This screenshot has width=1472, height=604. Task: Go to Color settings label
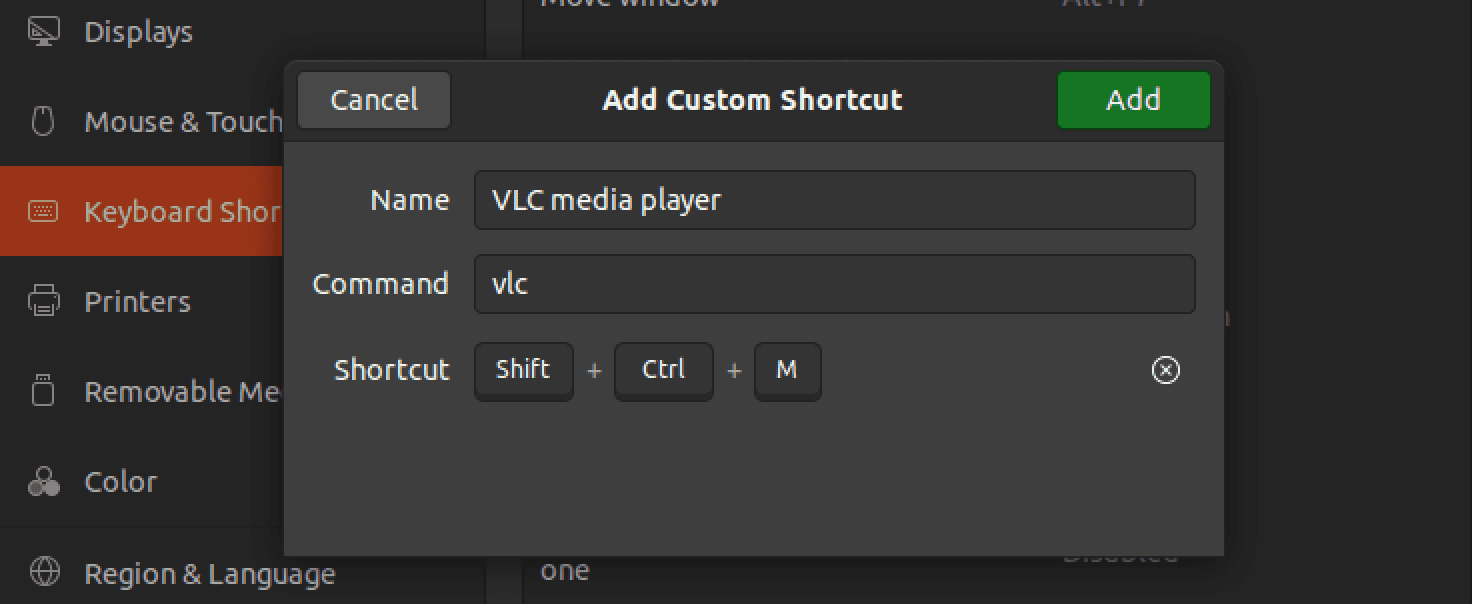120,482
